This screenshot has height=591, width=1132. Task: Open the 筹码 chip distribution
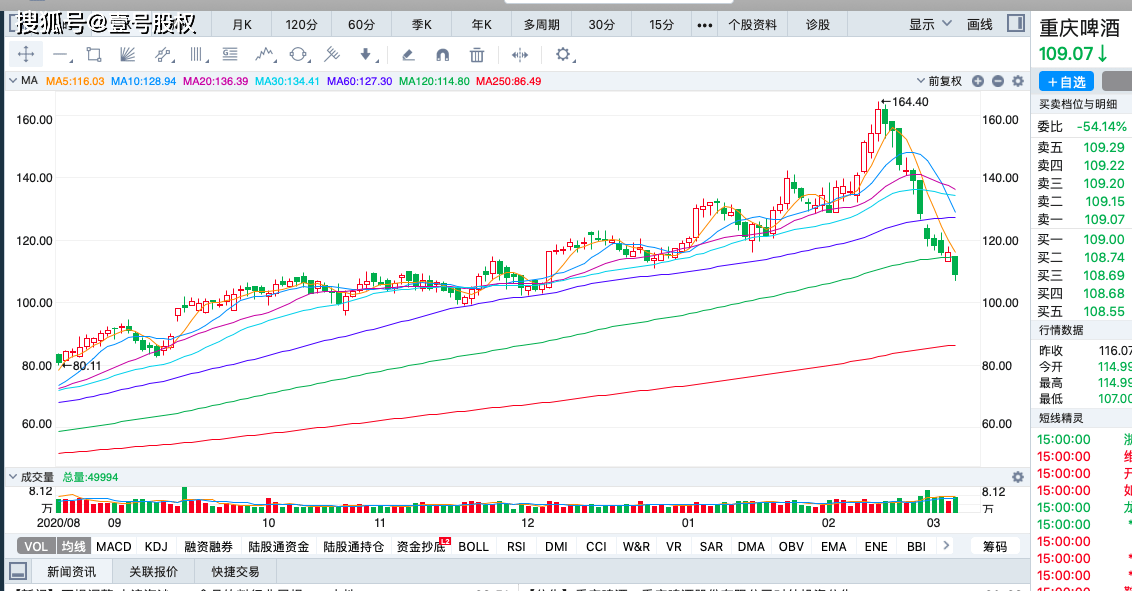tap(995, 546)
